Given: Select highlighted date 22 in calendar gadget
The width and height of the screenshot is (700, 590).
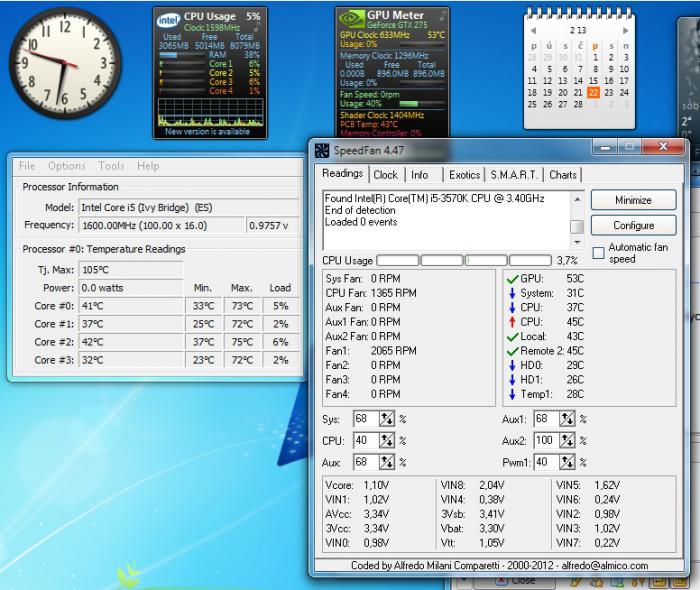Looking at the screenshot, I should click(x=594, y=92).
